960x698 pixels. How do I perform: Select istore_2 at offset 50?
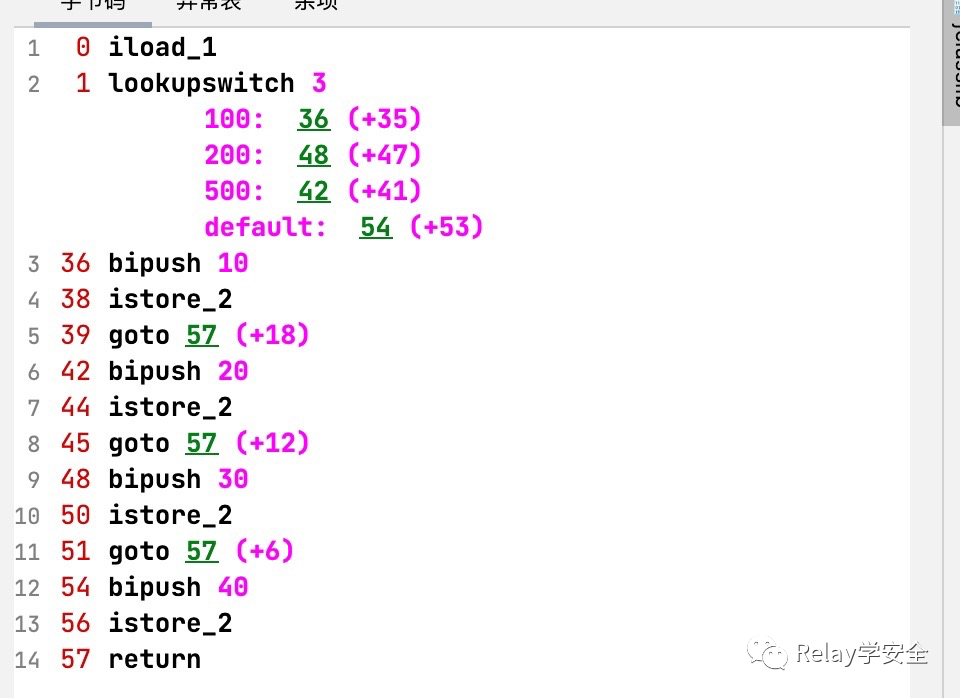[171, 515]
